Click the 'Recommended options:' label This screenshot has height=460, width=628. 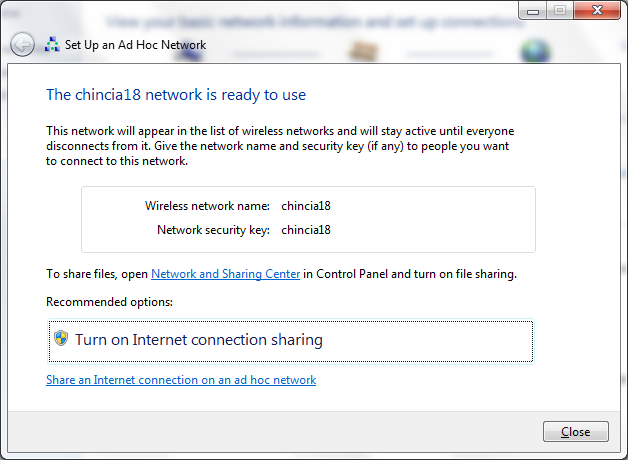coord(109,301)
